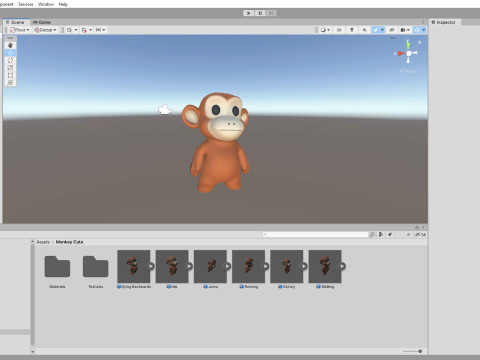Expand the Walking asset contents arrow
Image resolution: width=480 pixels, height=360 pixels.
point(342,266)
